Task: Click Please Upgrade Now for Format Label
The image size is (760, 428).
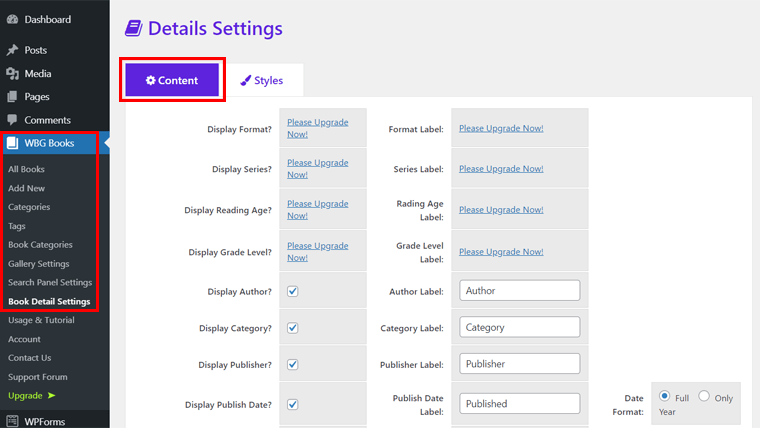Action: (501, 128)
